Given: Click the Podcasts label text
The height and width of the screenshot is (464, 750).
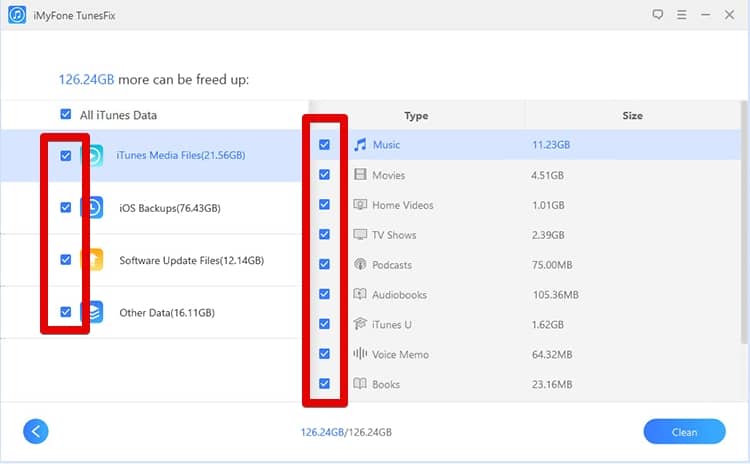Looking at the screenshot, I should point(392,265).
